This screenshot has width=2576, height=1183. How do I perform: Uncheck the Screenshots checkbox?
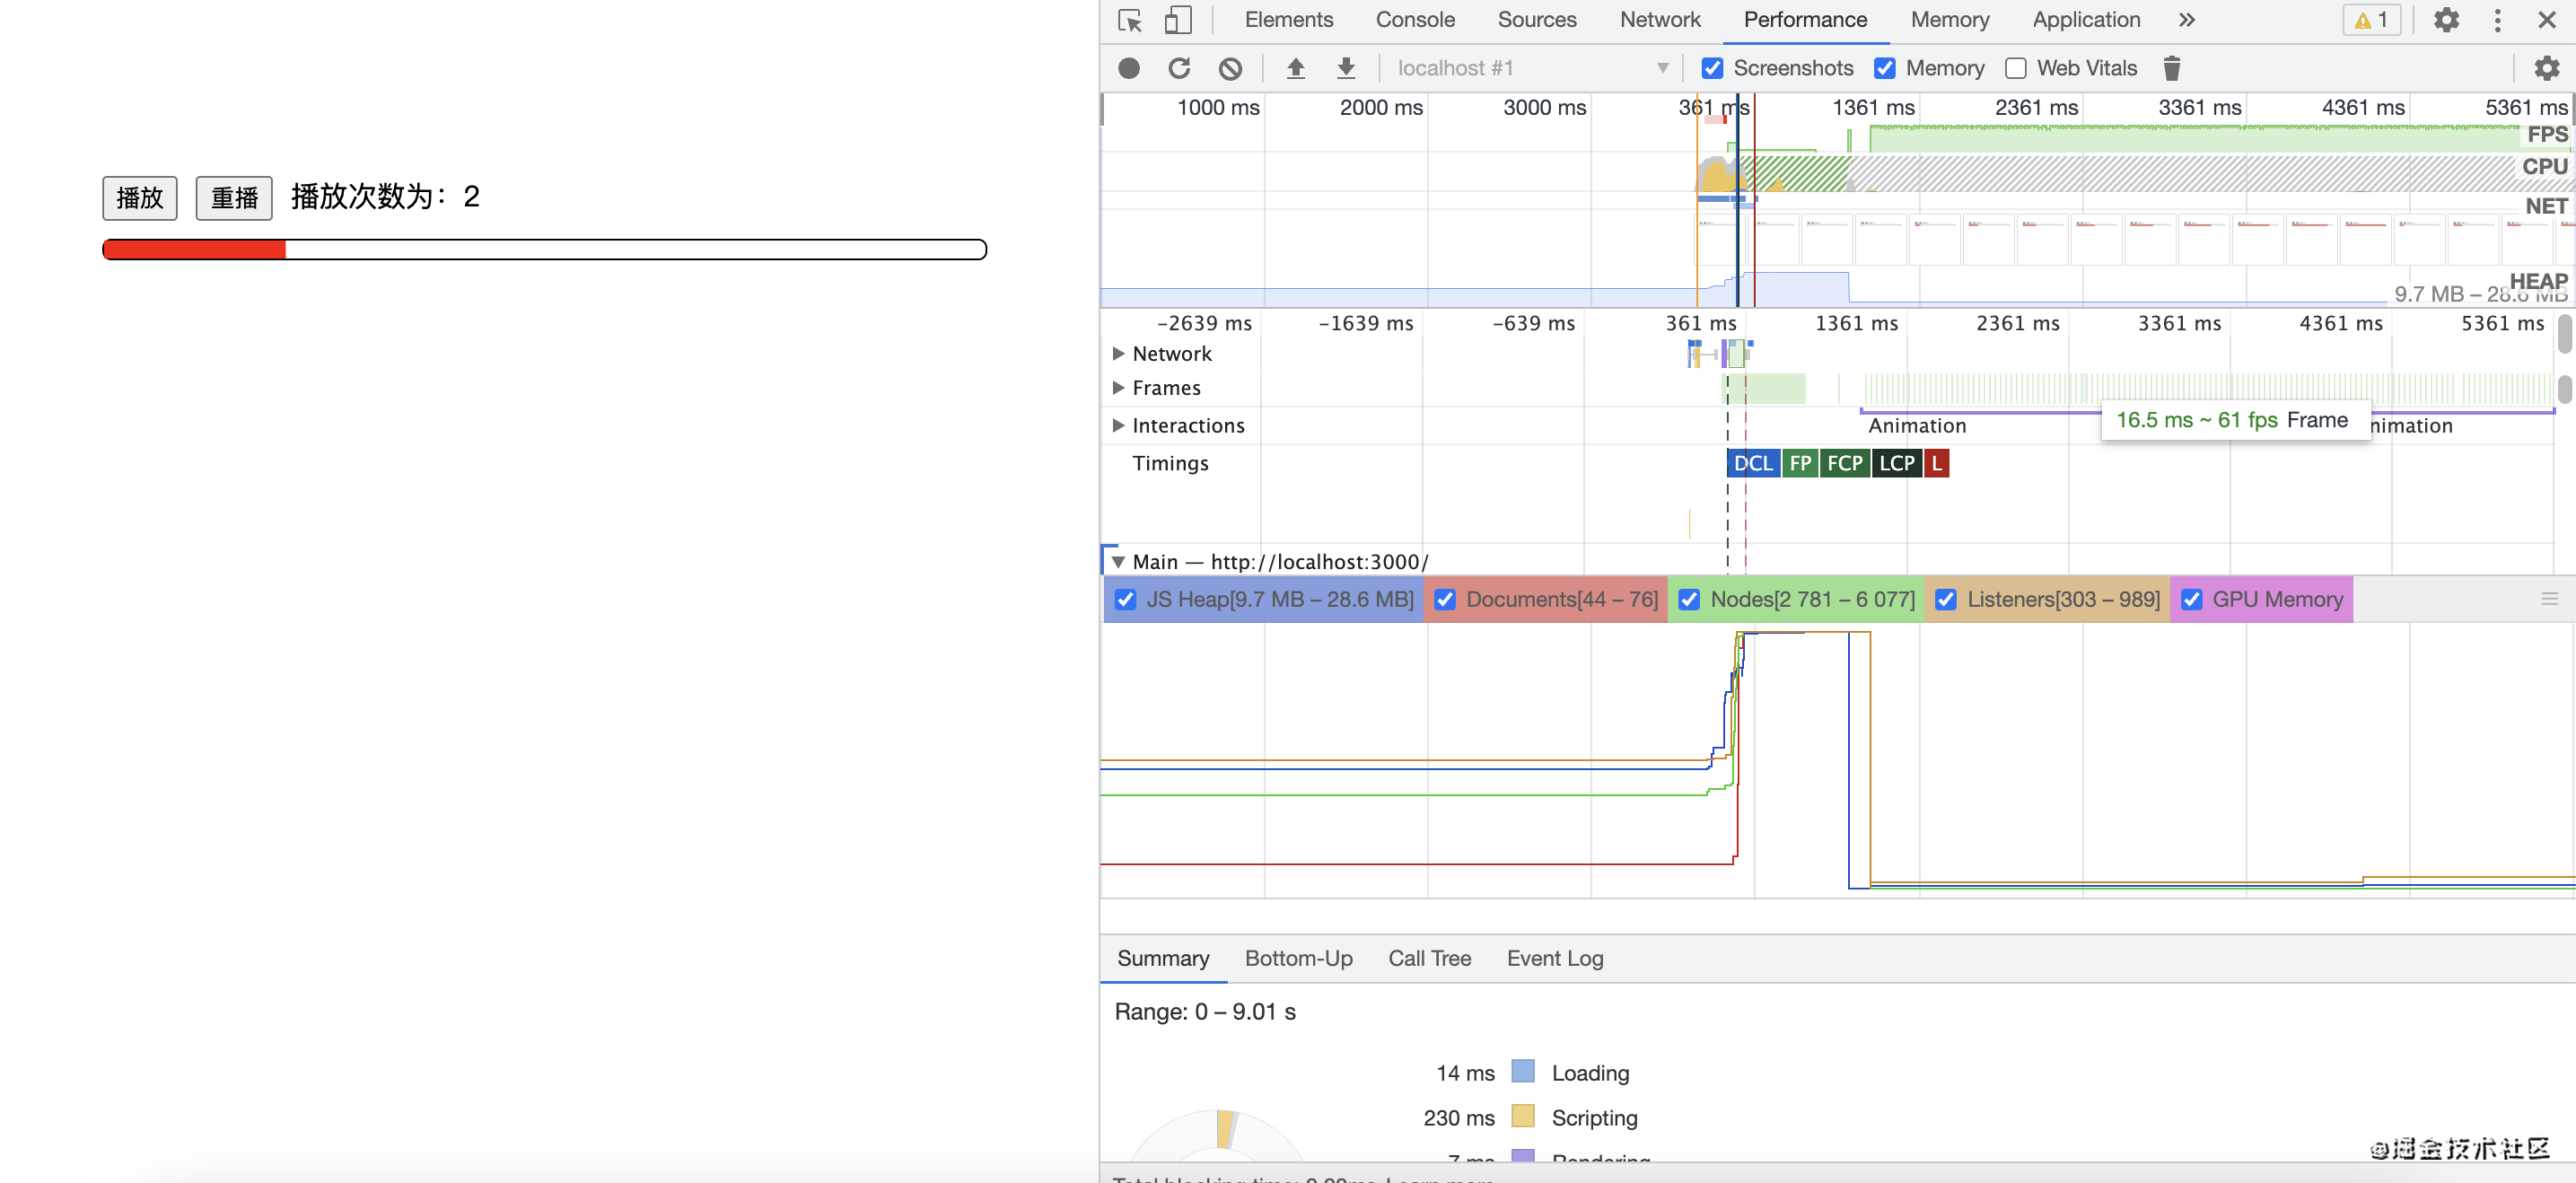pyautogui.click(x=1712, y=68)
